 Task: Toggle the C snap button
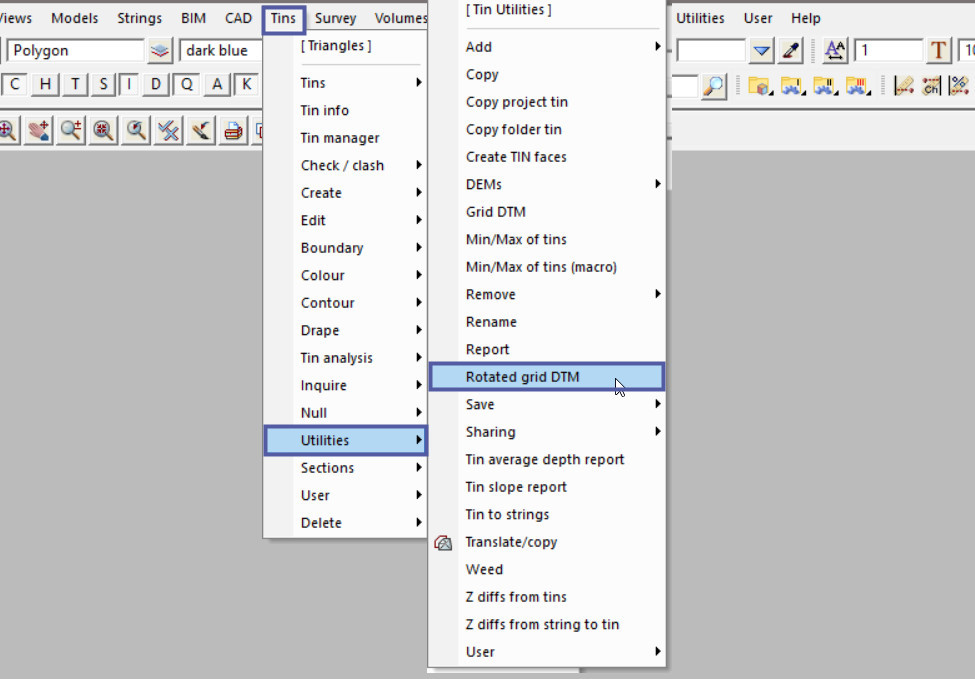[15, 85]
